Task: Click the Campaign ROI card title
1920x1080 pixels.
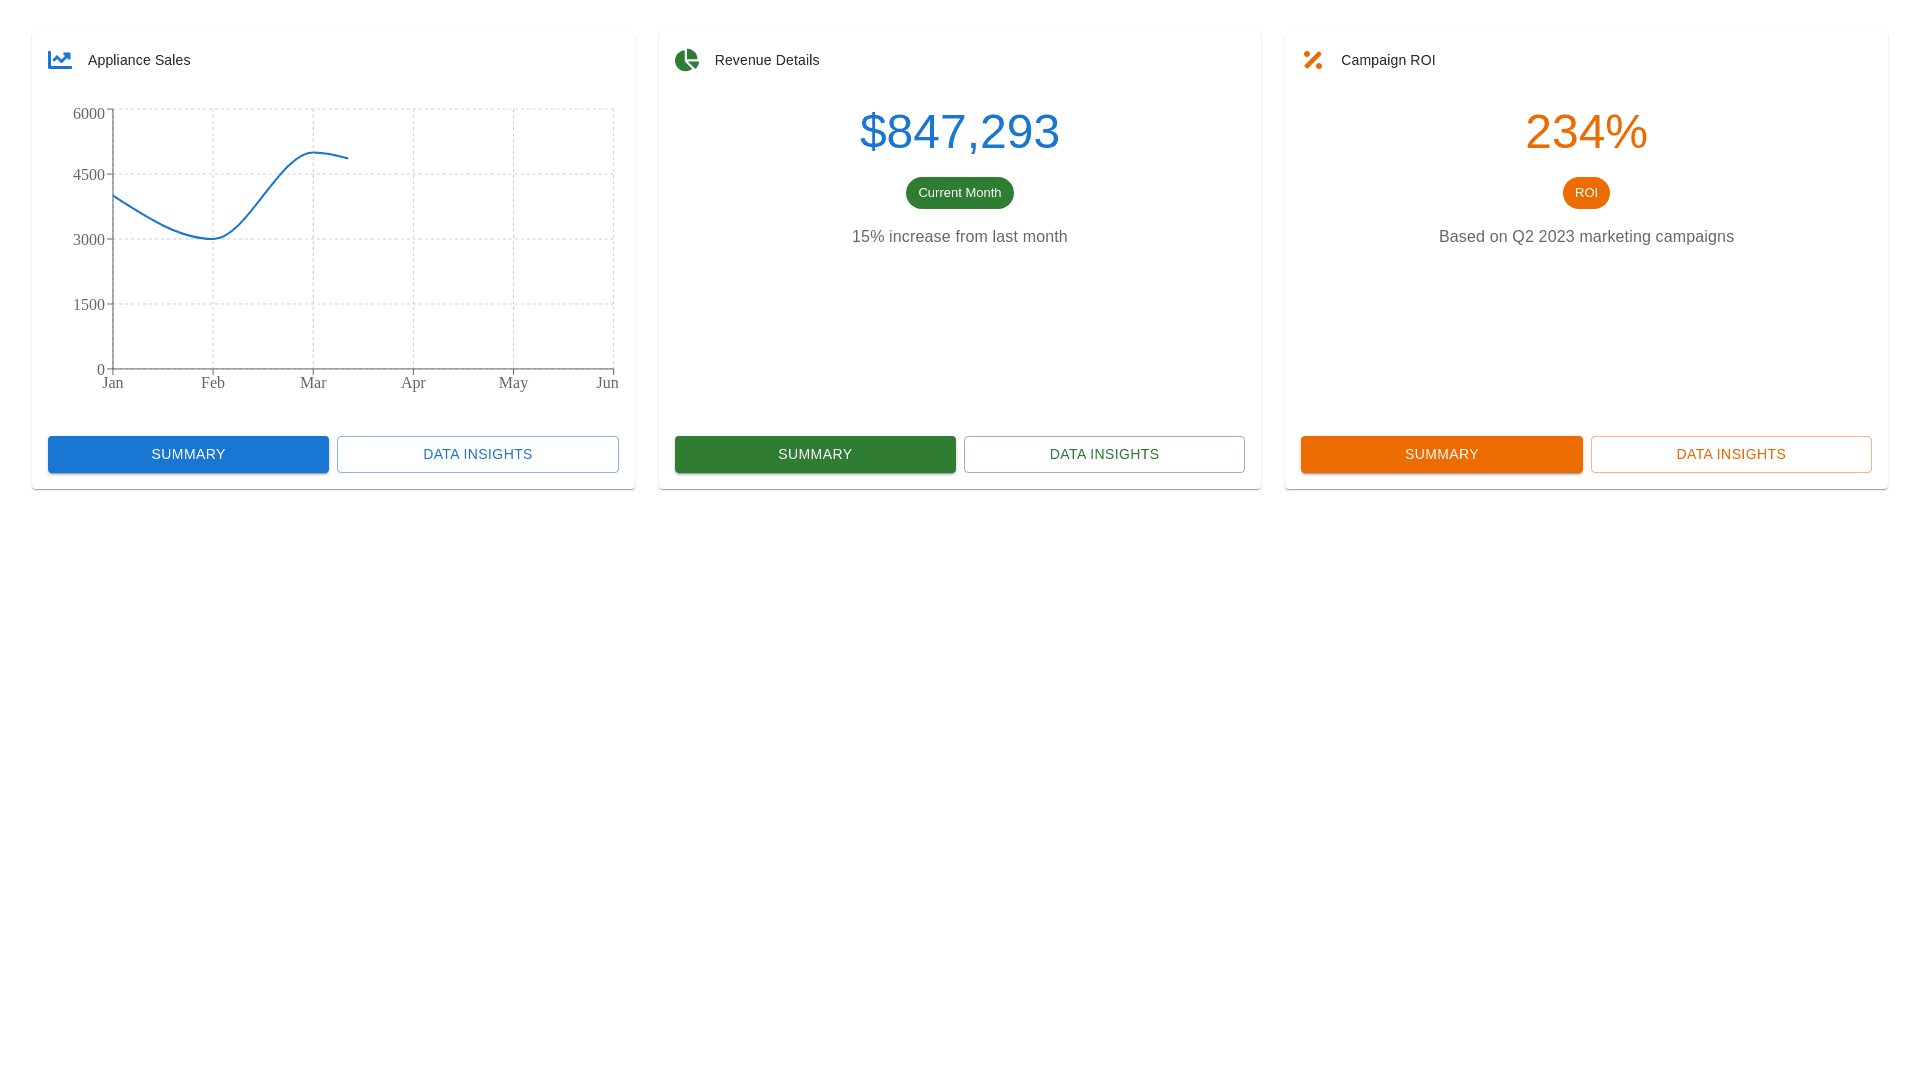Action: click(1387, 60)
